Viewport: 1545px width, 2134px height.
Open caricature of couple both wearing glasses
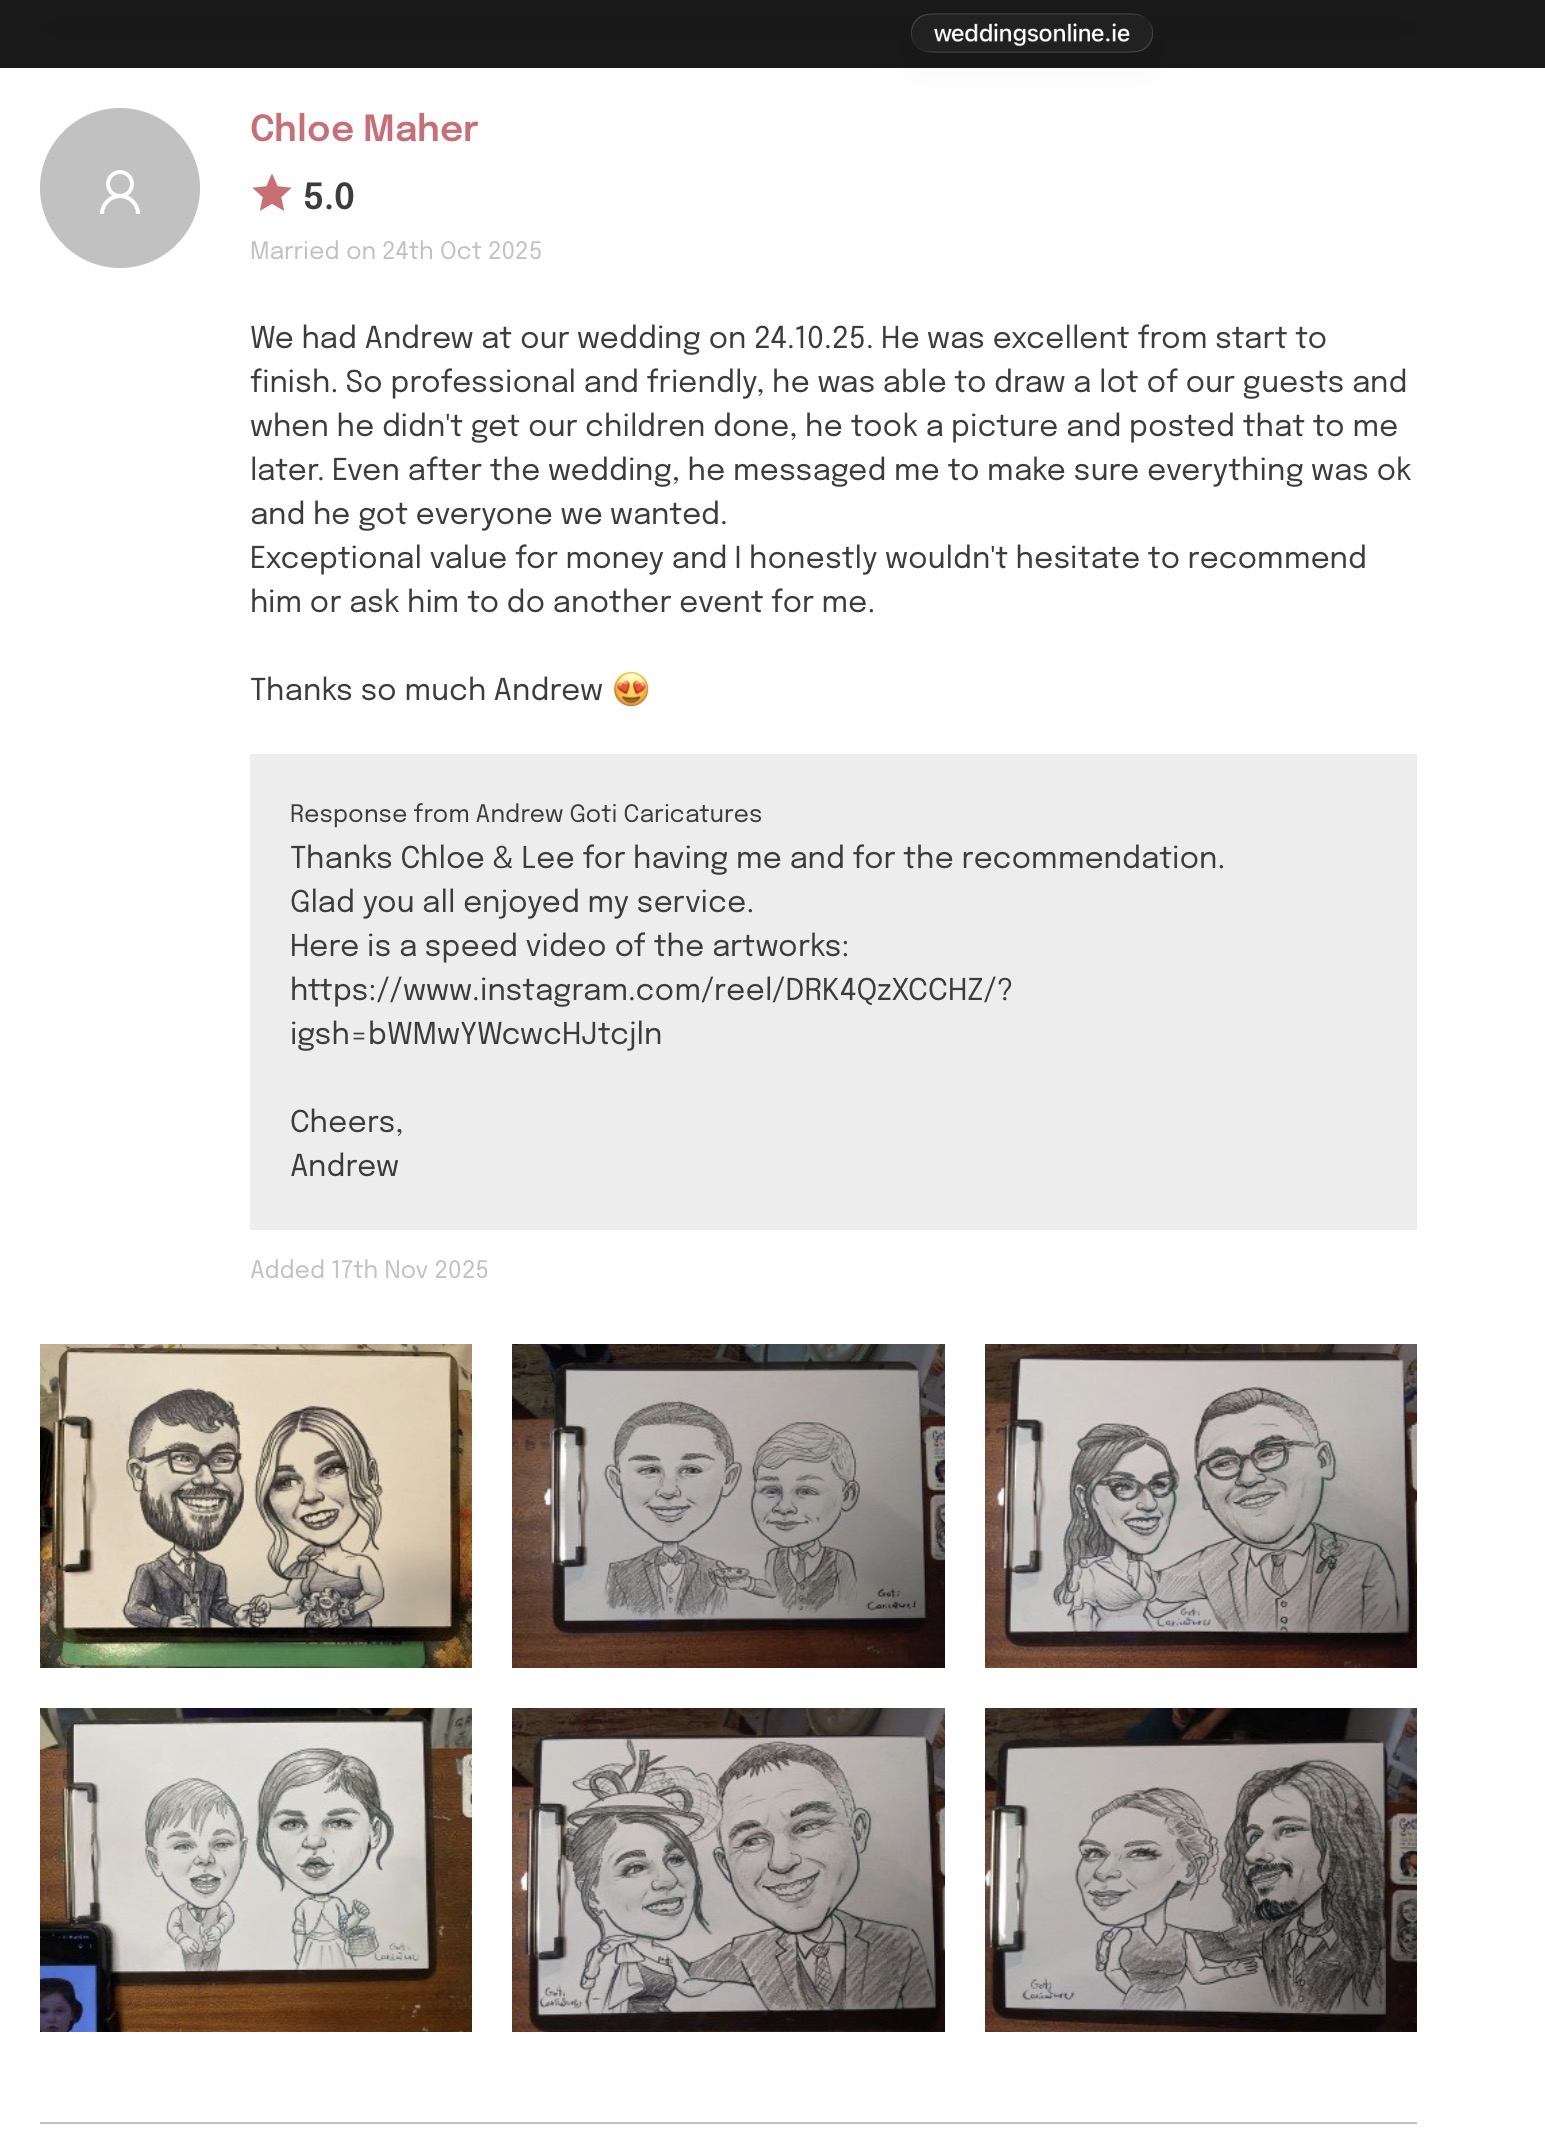pos(1200,1505)
